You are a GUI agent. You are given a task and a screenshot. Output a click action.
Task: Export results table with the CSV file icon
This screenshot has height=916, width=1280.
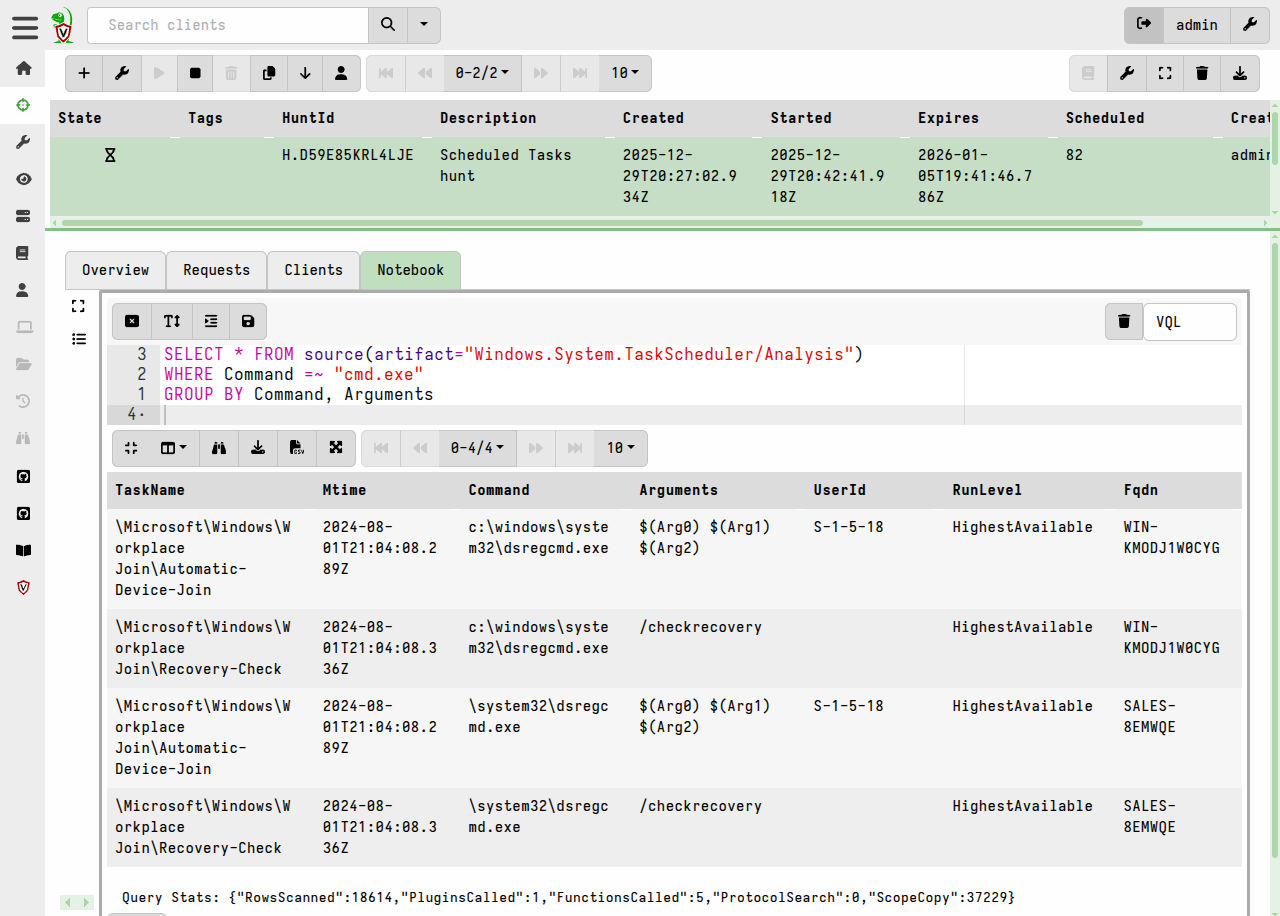click(x=297, y=448)
